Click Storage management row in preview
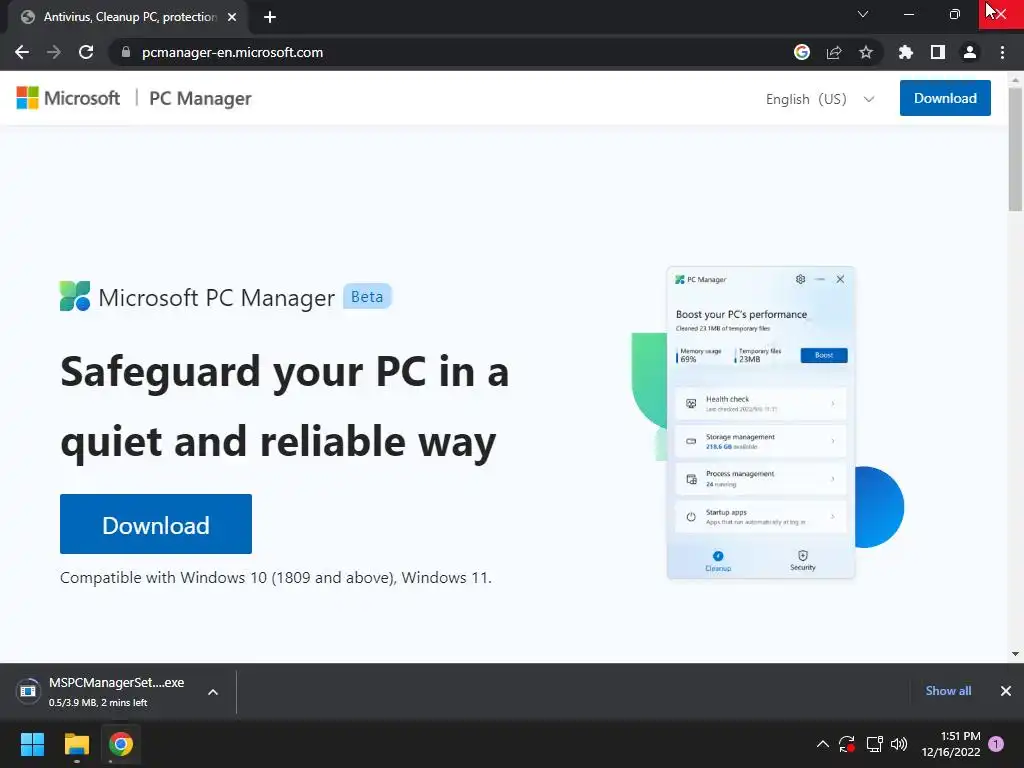The height and width of the screenshot is (768, 1024). (x=761, y=441)
